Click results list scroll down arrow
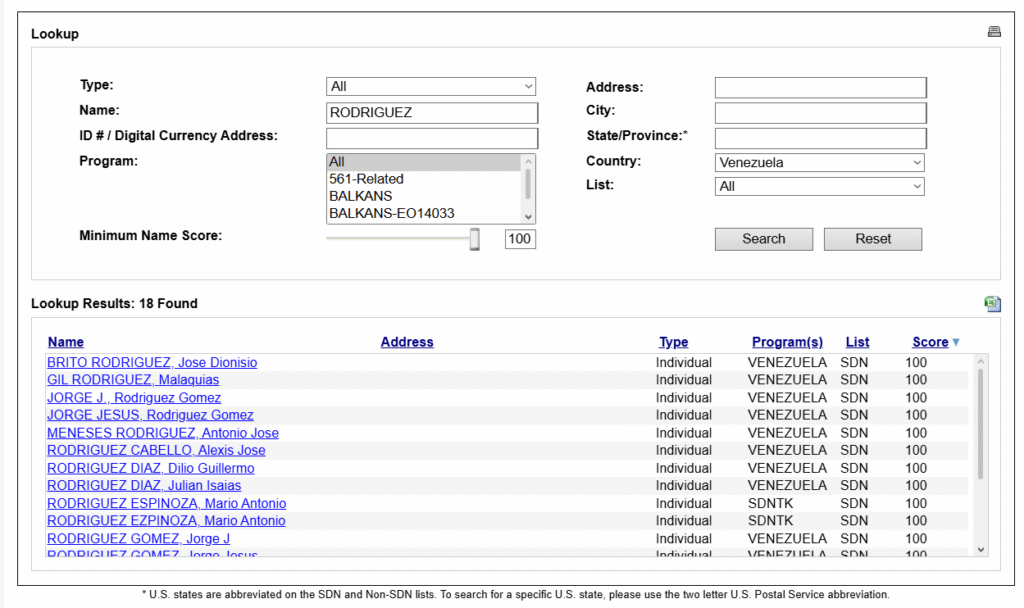This screenshot has width=1024, height=608. point(980,549)
